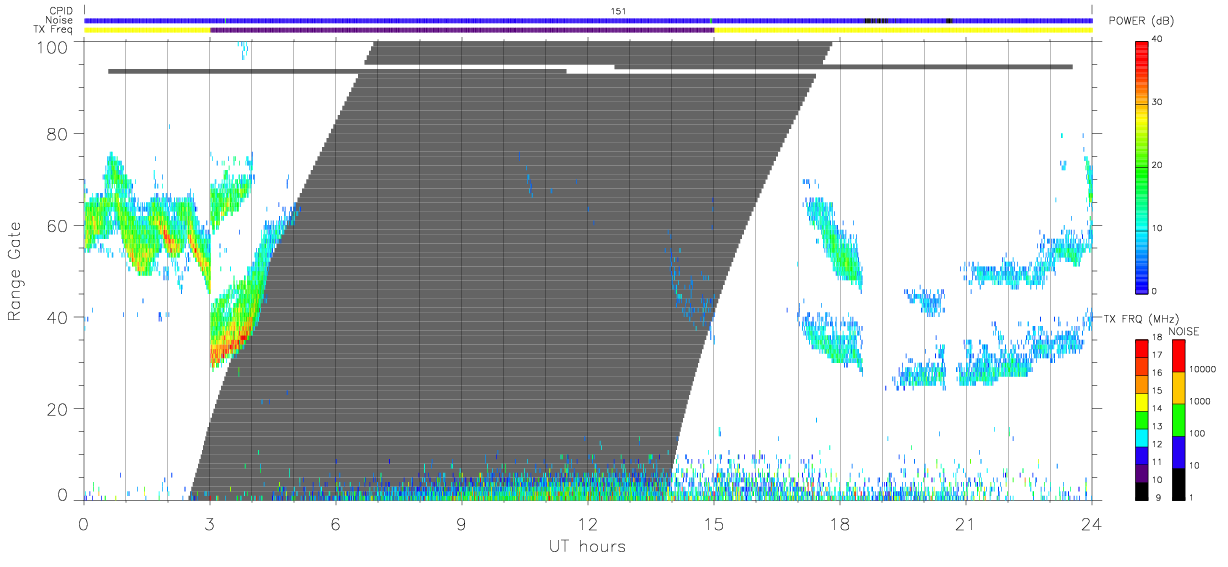Click the blue Noise strip above the plot
The height and width of the screenshot is (567, 1228).
coord(587,20)
